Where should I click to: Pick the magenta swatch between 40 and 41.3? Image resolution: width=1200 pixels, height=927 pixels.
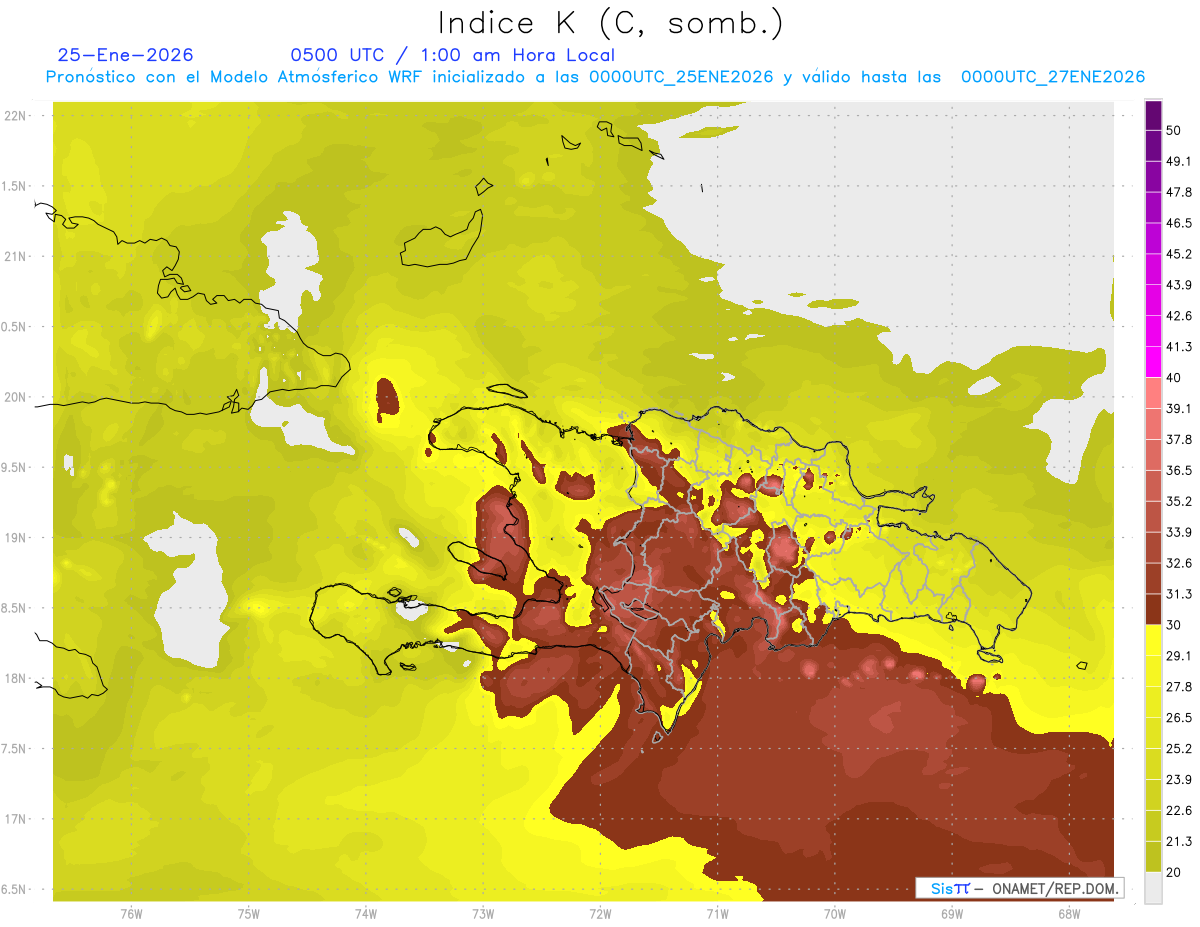[x=1153, y=363]
